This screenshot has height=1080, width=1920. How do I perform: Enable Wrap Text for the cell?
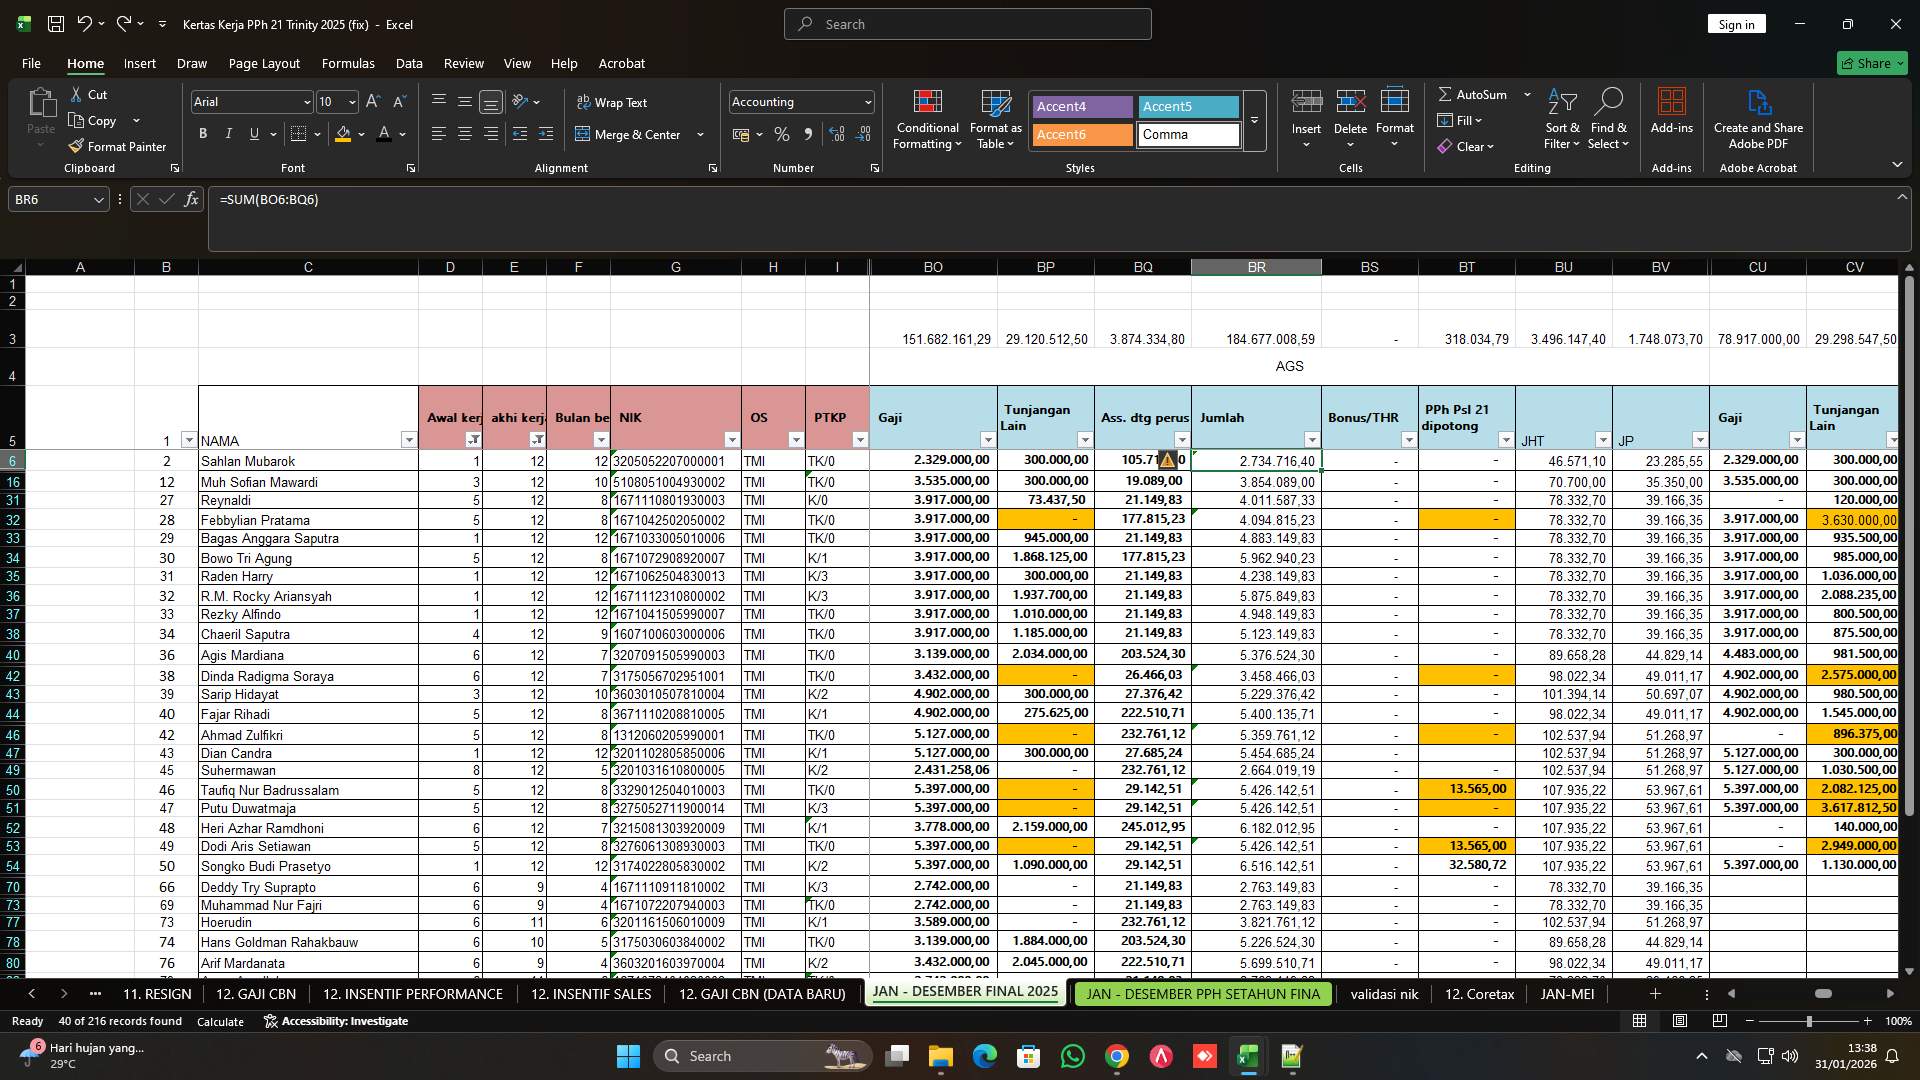(x=612, y=102)
